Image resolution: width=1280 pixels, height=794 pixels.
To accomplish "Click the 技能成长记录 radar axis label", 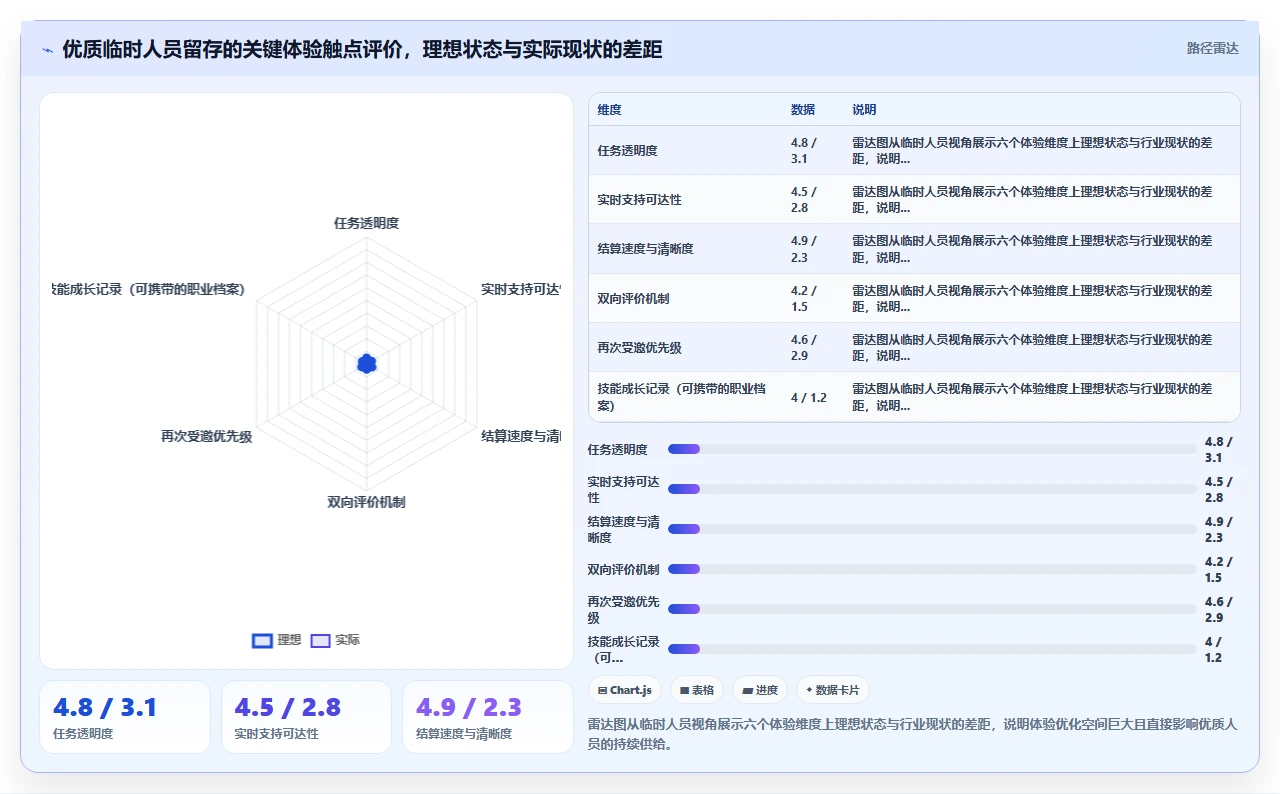I will coord(149,289).
